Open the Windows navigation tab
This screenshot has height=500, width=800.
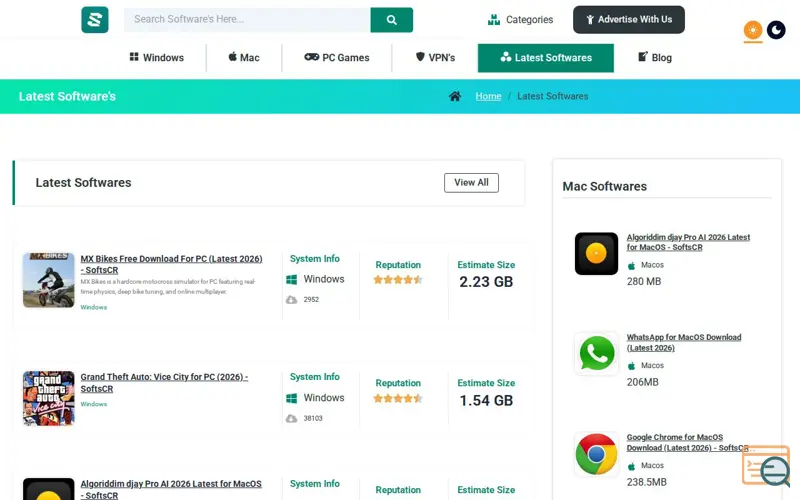coord(157,58)
